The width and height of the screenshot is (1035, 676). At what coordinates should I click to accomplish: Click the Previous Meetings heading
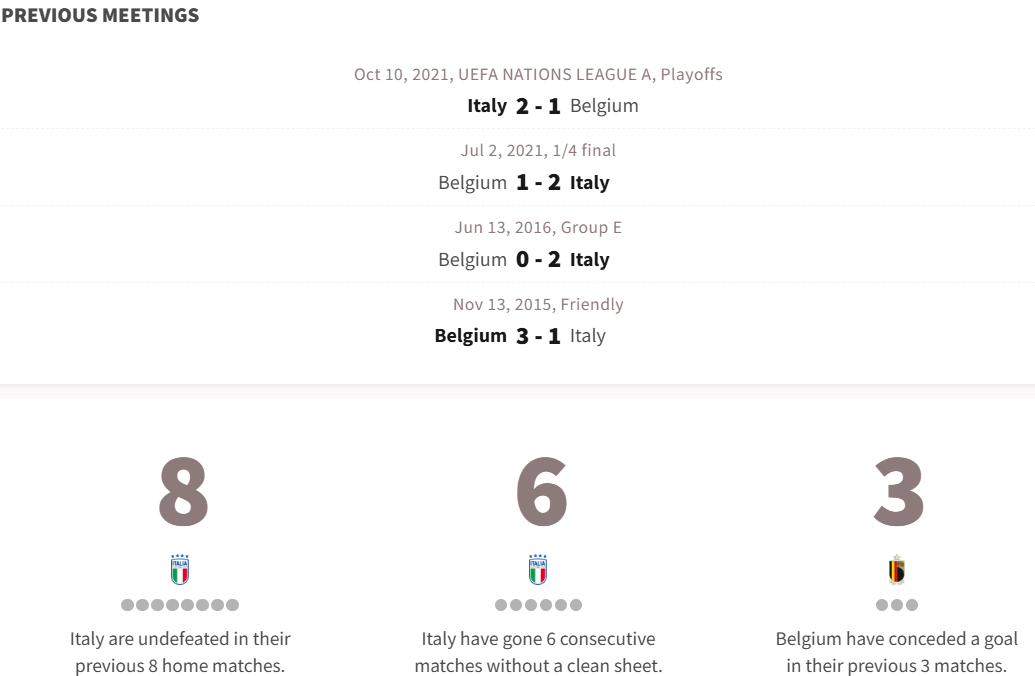click(x=100, y=16)
